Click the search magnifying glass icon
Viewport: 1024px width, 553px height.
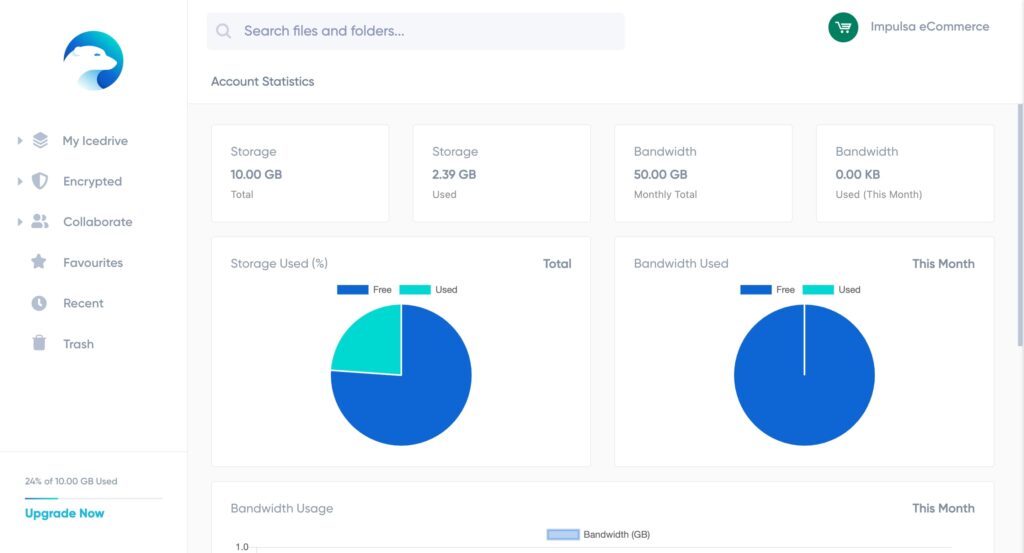click(224, 31)
